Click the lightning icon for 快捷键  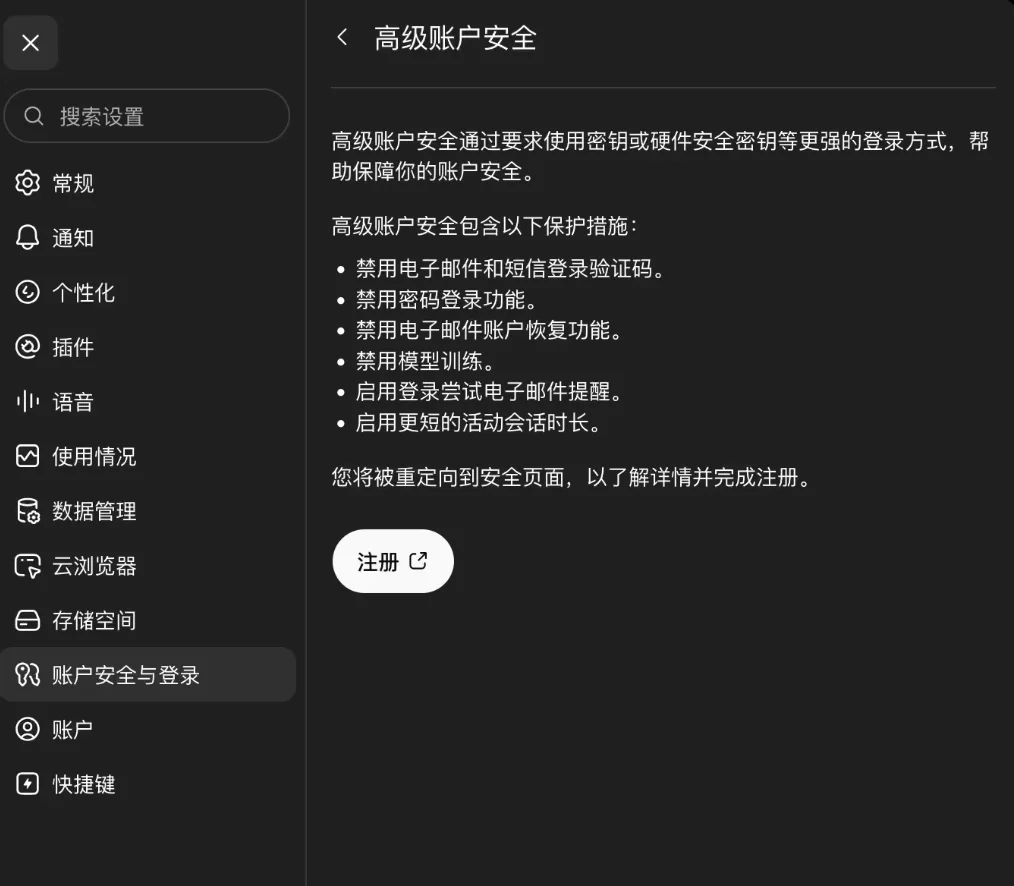pos(27,784)
